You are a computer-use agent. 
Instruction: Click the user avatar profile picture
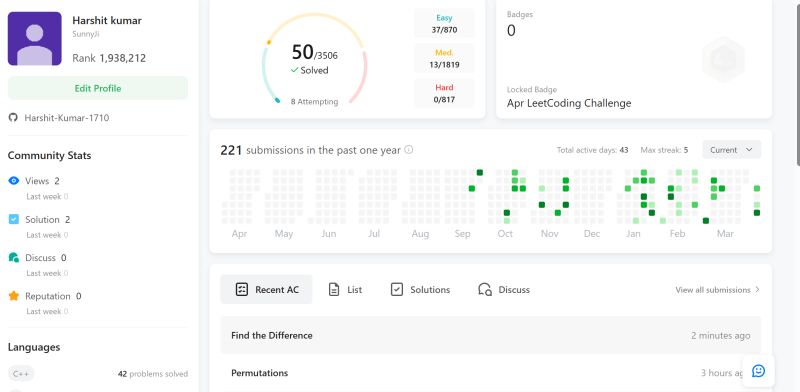[35, 39]
